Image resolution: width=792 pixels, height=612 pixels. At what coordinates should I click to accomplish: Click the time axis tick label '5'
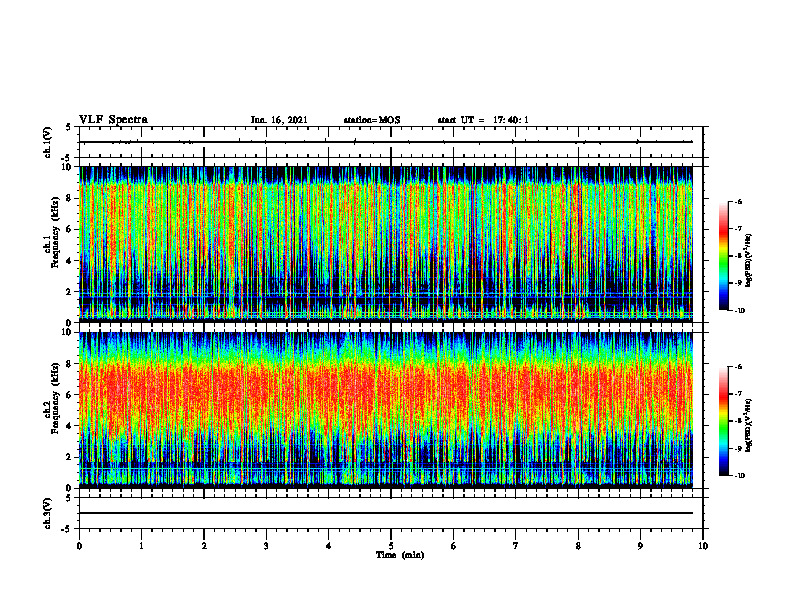pyautogui.click(x=391, y=546)
